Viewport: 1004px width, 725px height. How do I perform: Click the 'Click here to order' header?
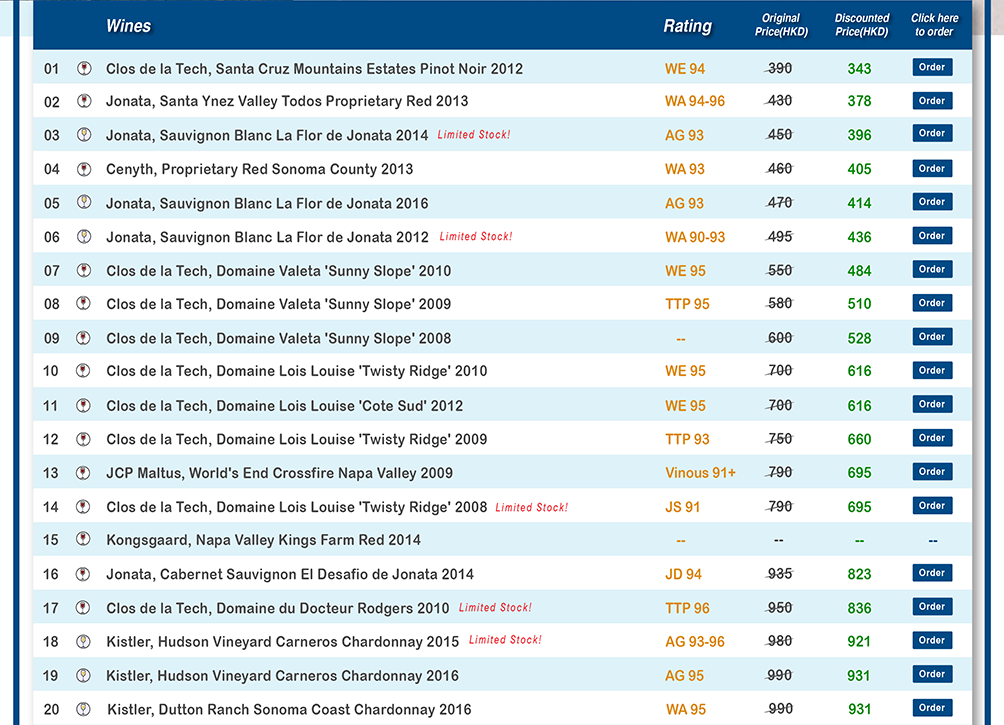[x=935, y=25]
